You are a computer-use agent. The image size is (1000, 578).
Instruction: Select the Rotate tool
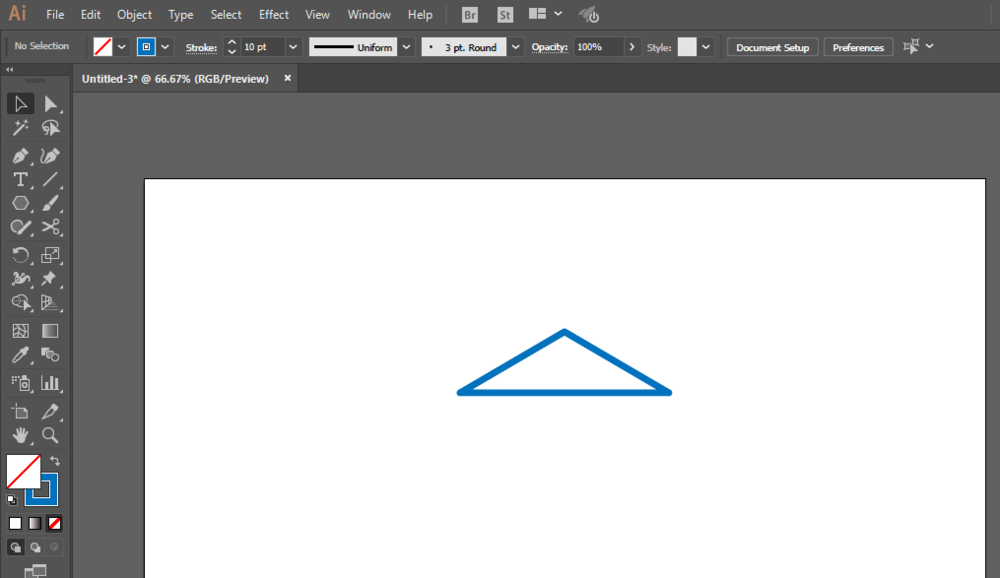tap(20, 255)
